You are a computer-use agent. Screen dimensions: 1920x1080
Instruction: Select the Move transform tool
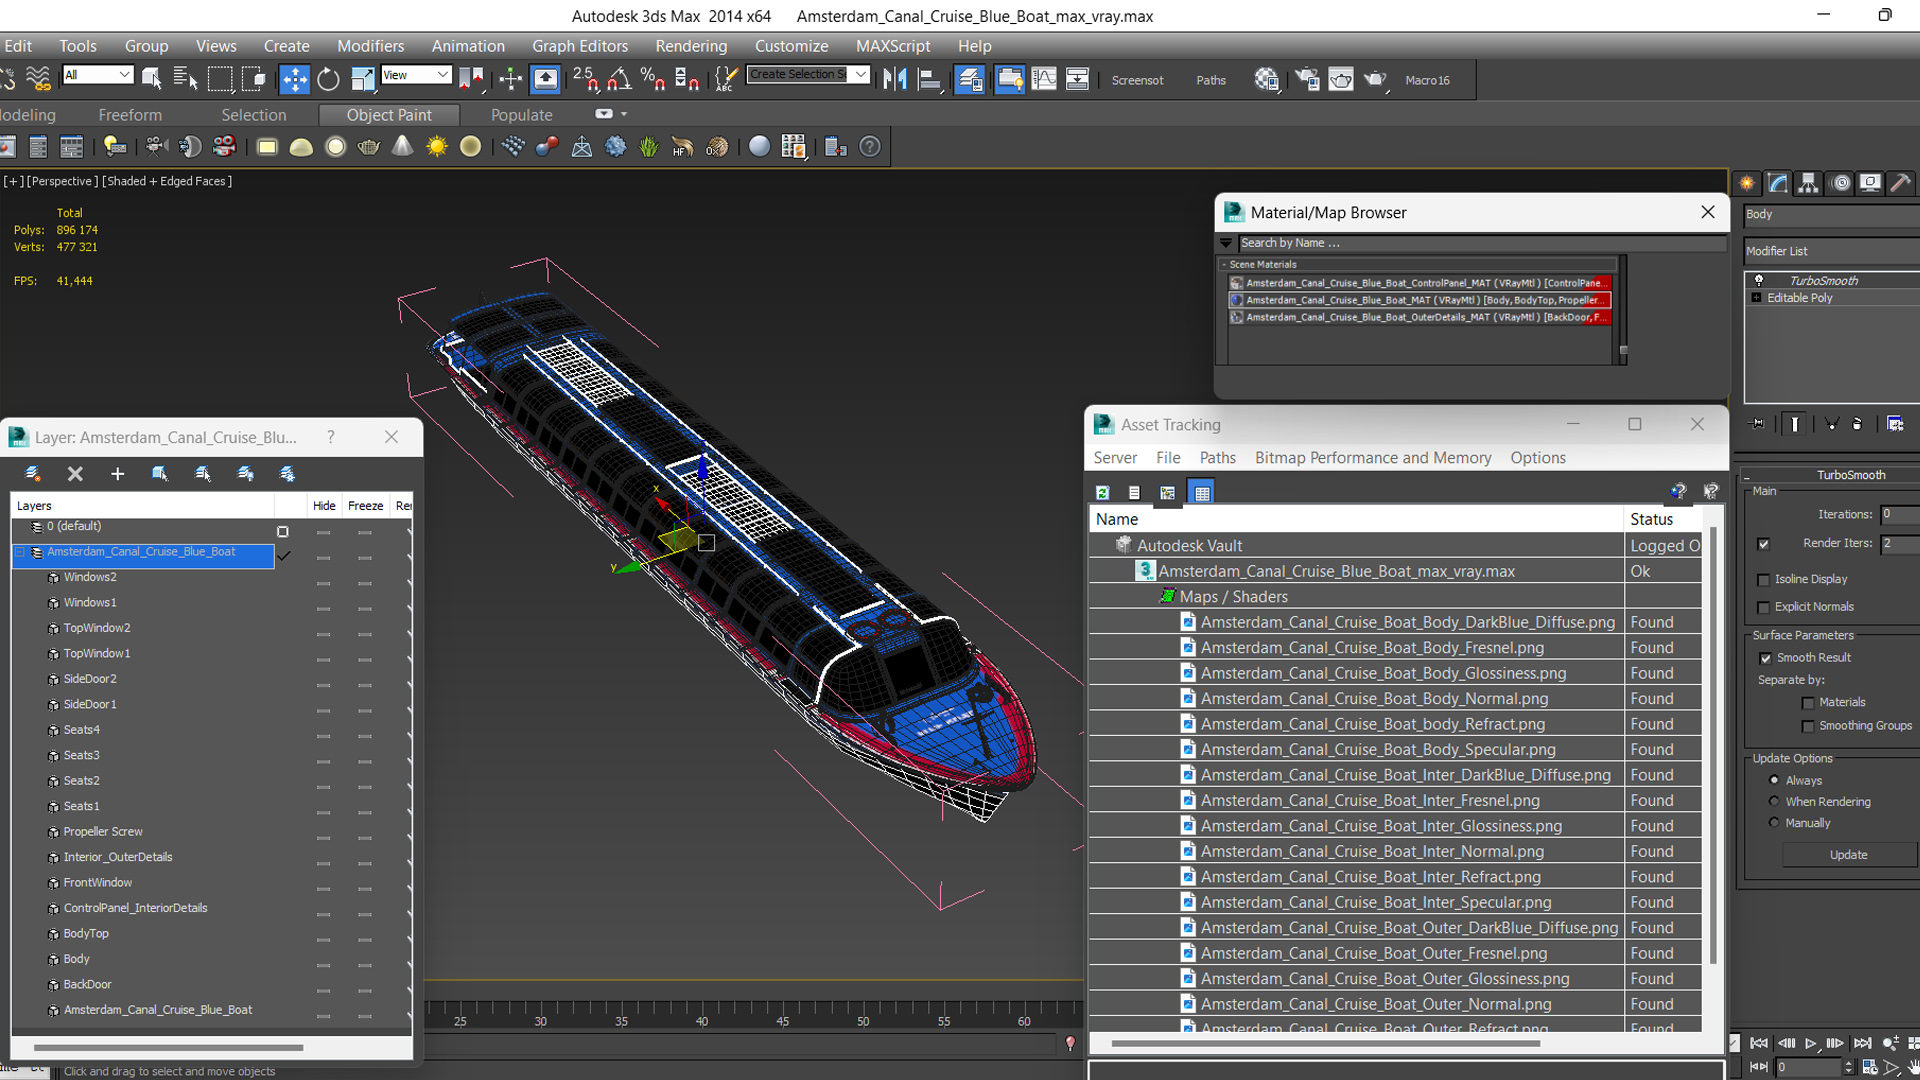294,79
